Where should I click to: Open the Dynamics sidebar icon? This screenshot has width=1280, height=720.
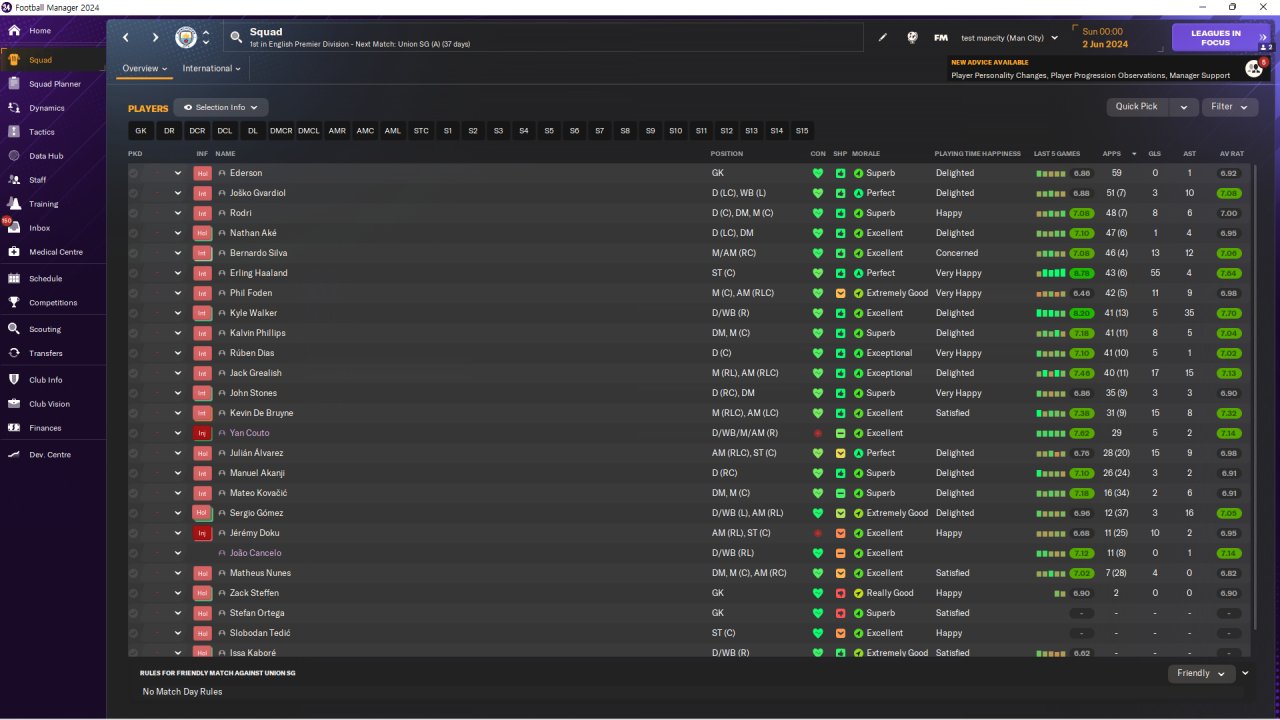14,108
